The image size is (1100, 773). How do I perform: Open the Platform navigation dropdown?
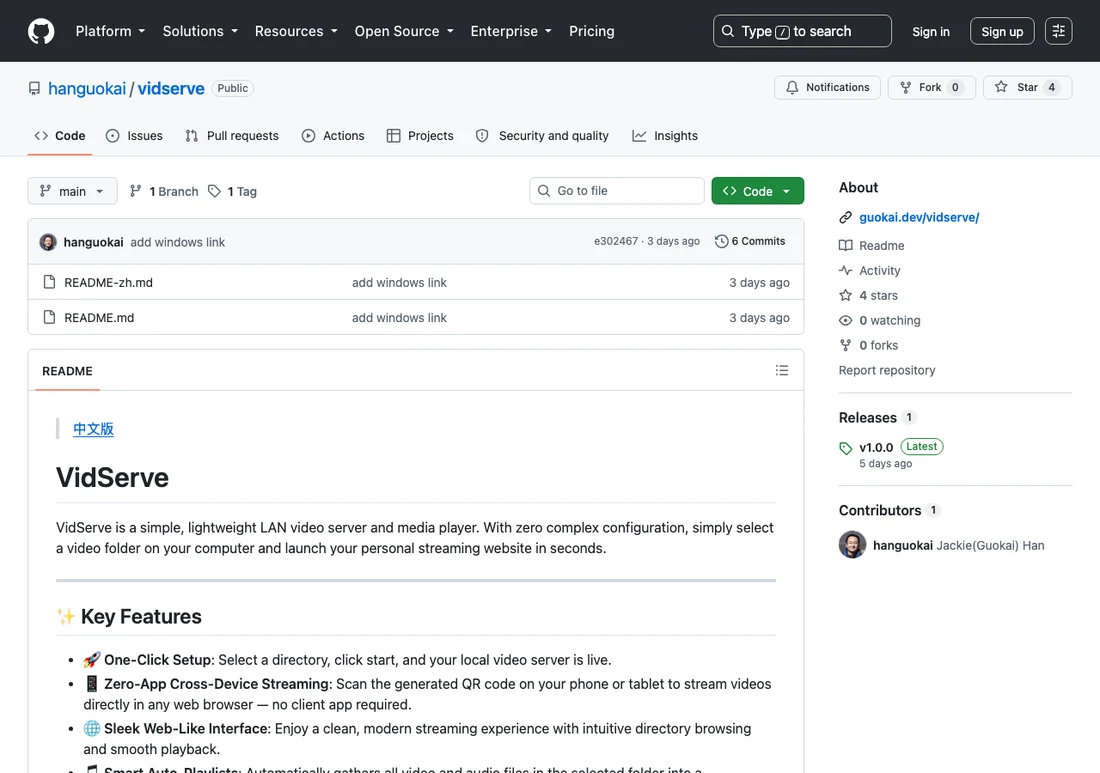tap(110, 32)
